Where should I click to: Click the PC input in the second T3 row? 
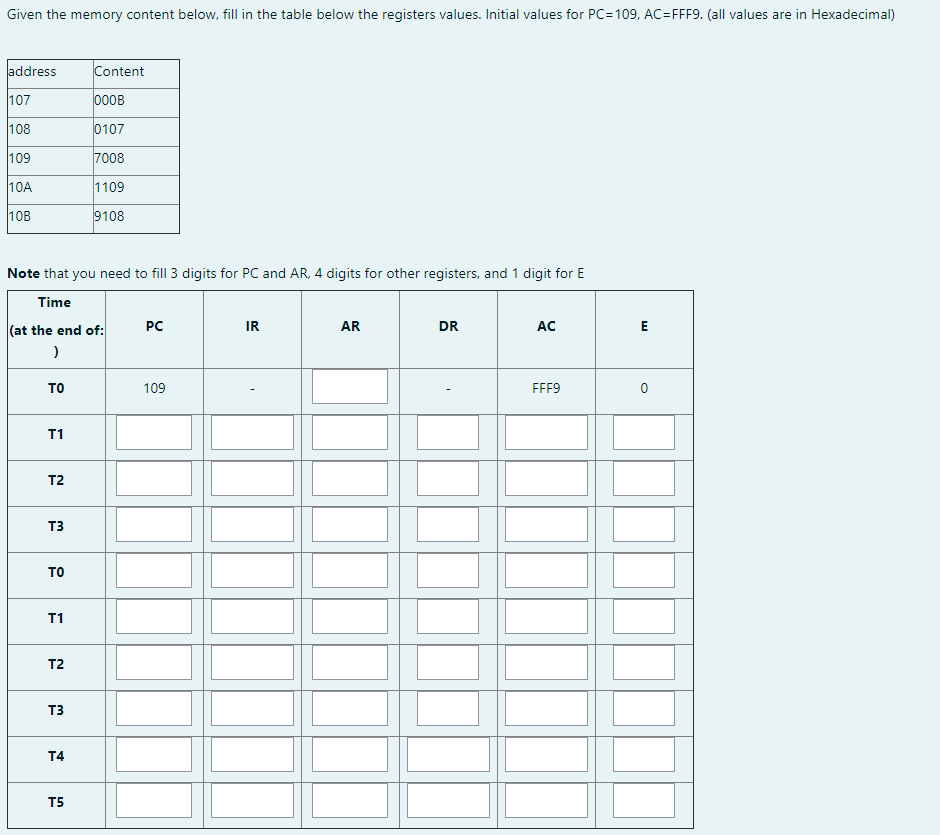pyautogui.click(x=154, y=709)
